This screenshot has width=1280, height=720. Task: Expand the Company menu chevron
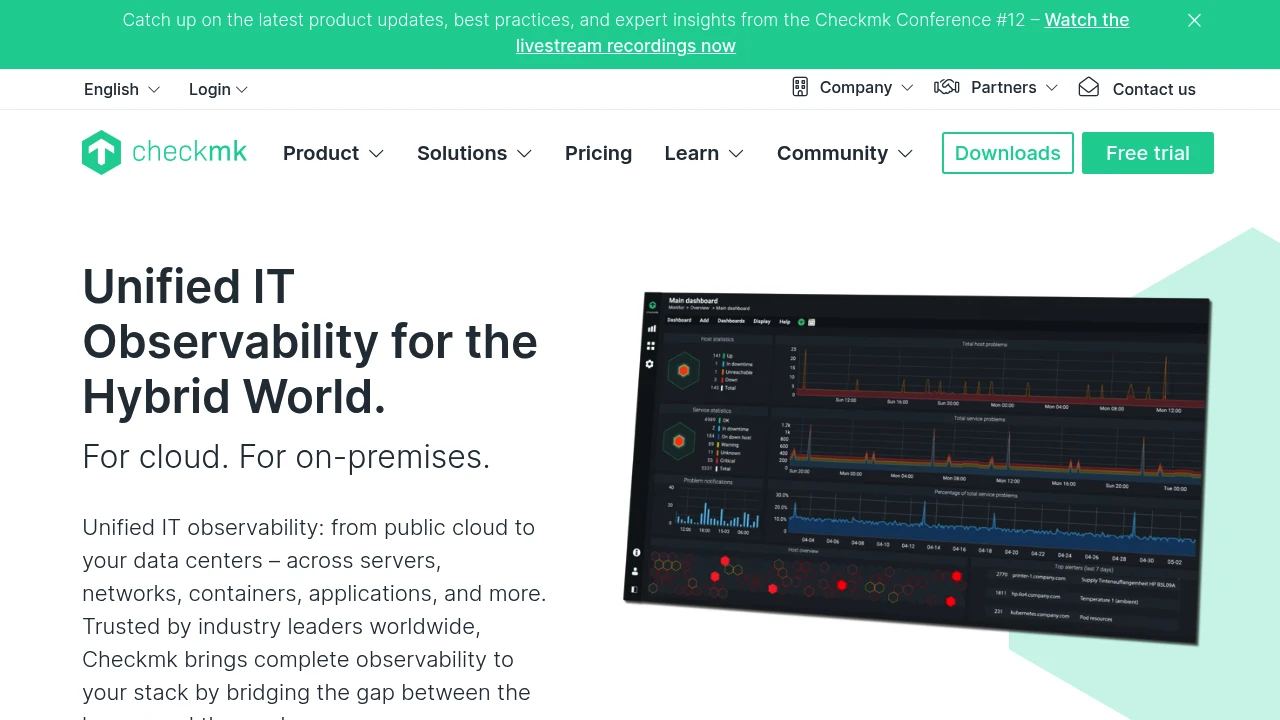pos(907,88)
